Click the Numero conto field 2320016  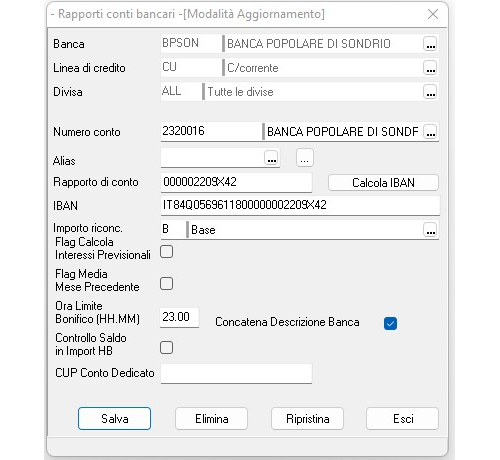[211, 131]
